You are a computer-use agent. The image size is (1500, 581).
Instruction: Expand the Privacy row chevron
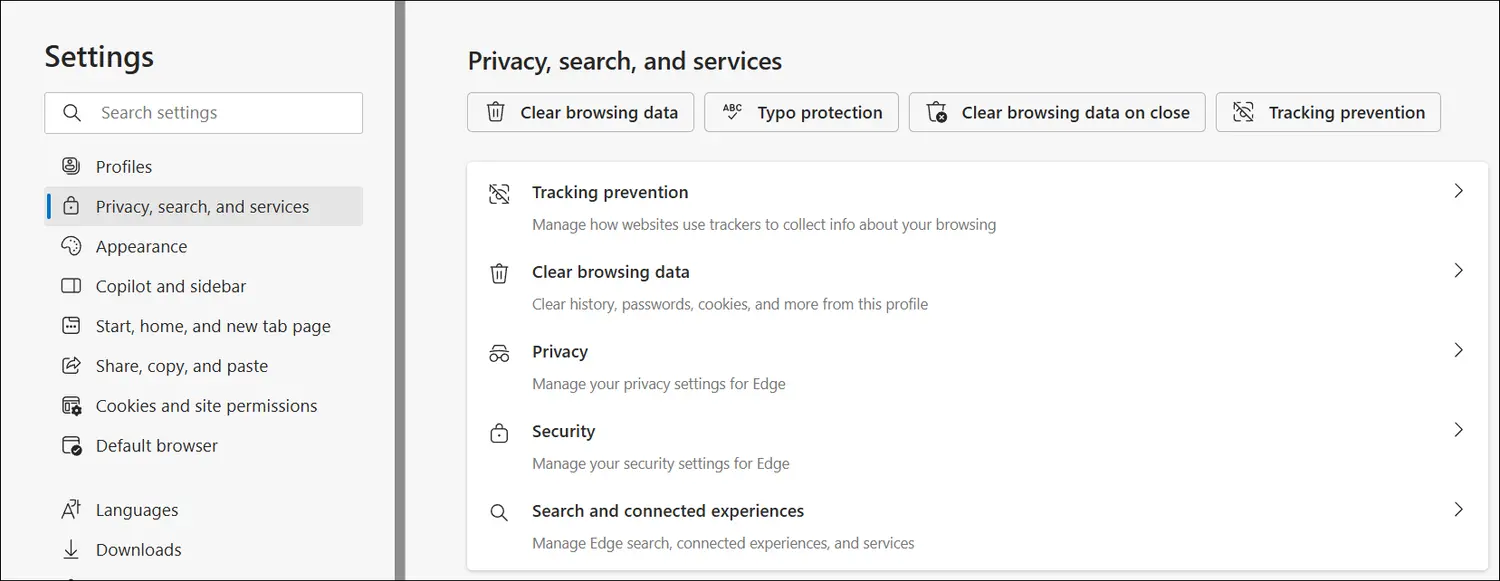[1458, 350]
